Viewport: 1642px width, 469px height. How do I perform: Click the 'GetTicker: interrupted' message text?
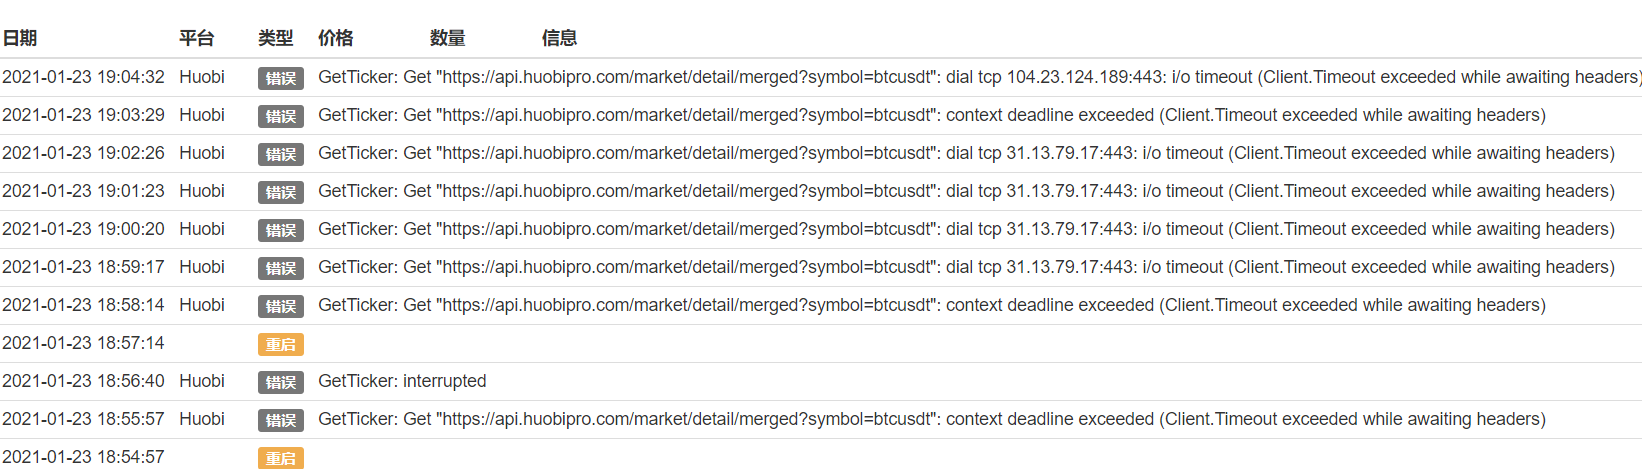(402, 381)
